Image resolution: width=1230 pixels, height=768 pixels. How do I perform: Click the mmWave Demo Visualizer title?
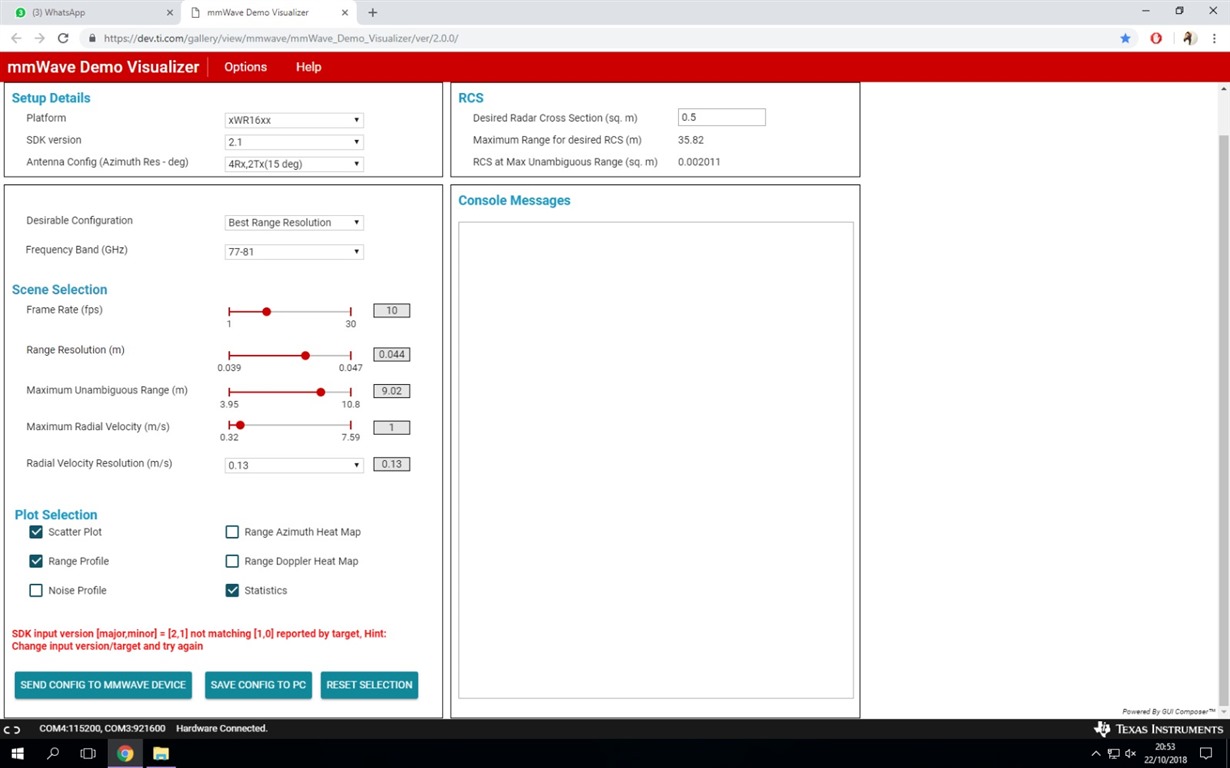point(104,67)
